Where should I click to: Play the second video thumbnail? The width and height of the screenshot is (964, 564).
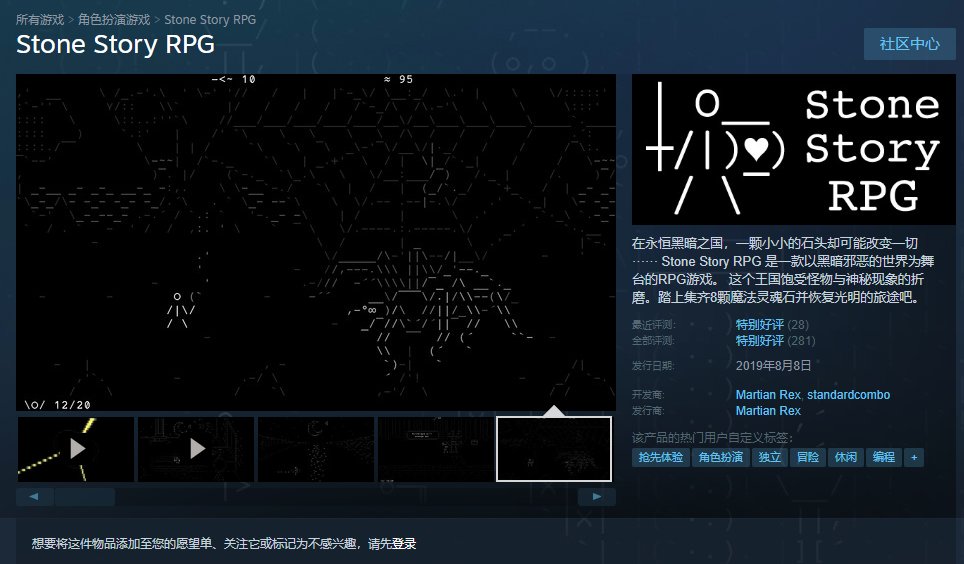click(196, 449)
